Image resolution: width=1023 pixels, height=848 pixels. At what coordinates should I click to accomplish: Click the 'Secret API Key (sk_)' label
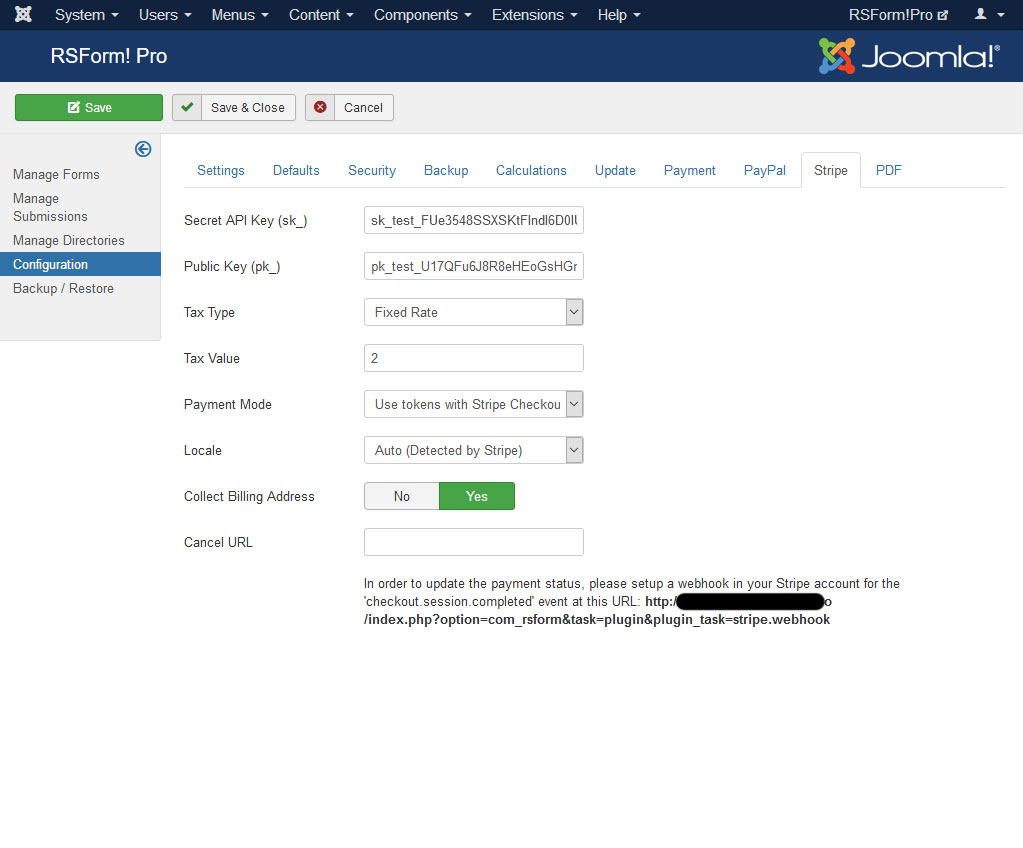(245, 220)
